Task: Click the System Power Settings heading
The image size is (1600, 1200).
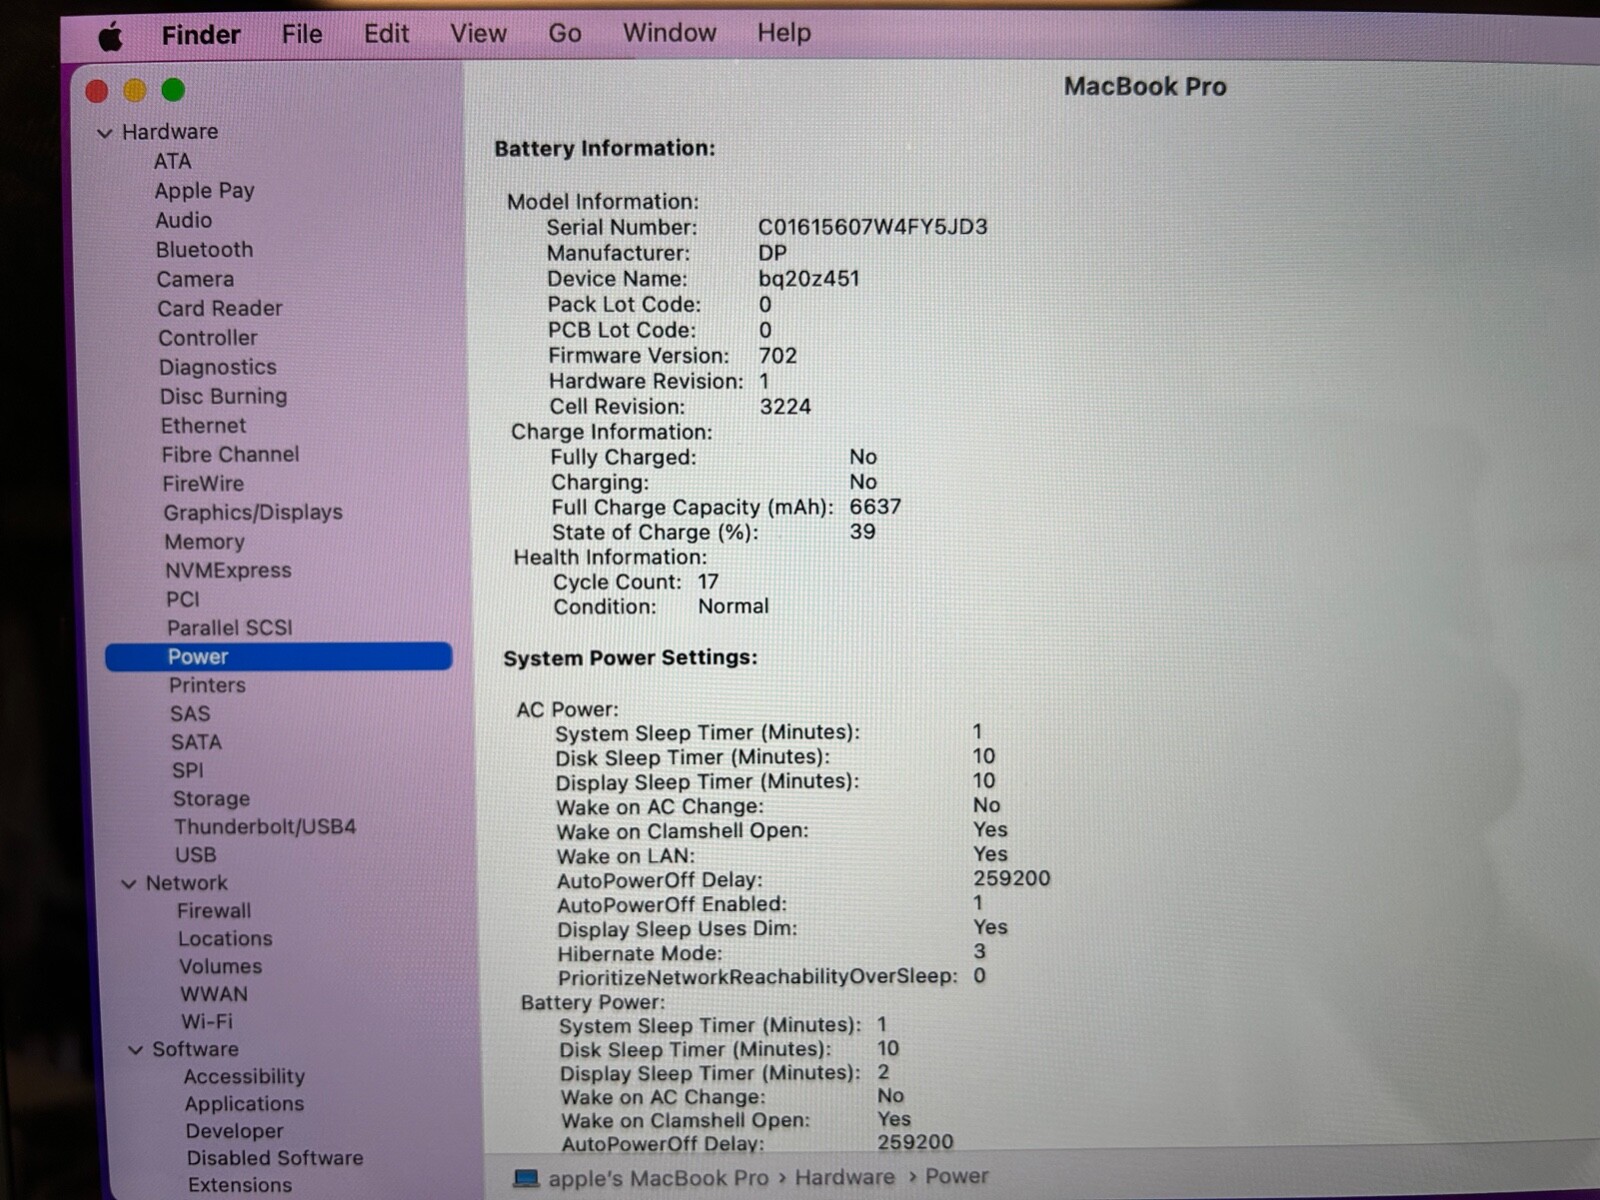Action: 631,658
